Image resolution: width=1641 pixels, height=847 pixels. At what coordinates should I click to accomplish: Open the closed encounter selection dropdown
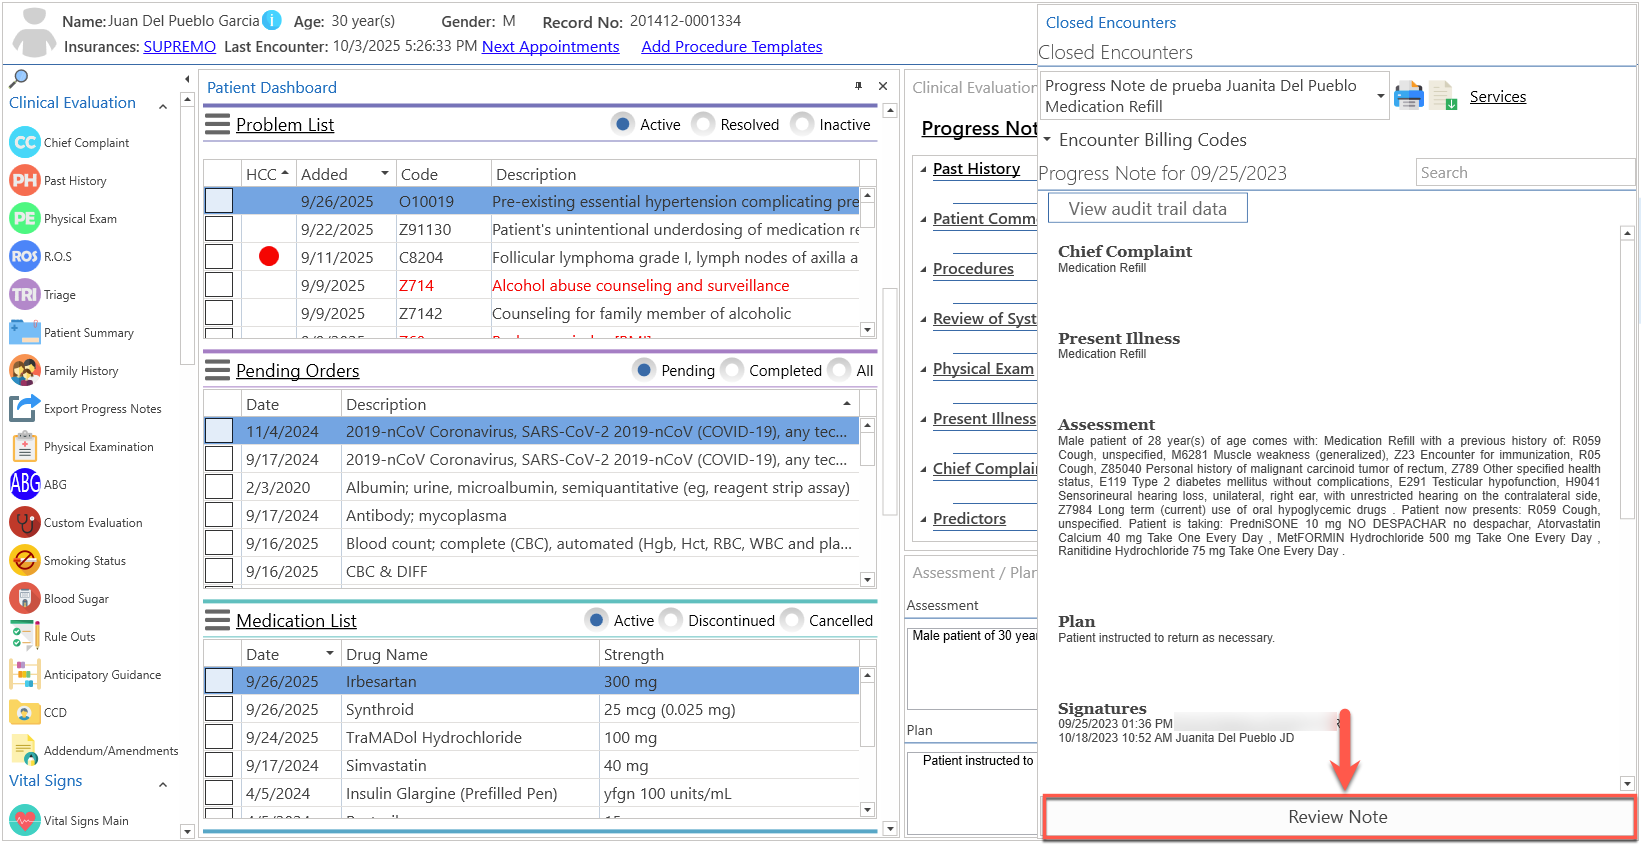(x=1380, y=96)
